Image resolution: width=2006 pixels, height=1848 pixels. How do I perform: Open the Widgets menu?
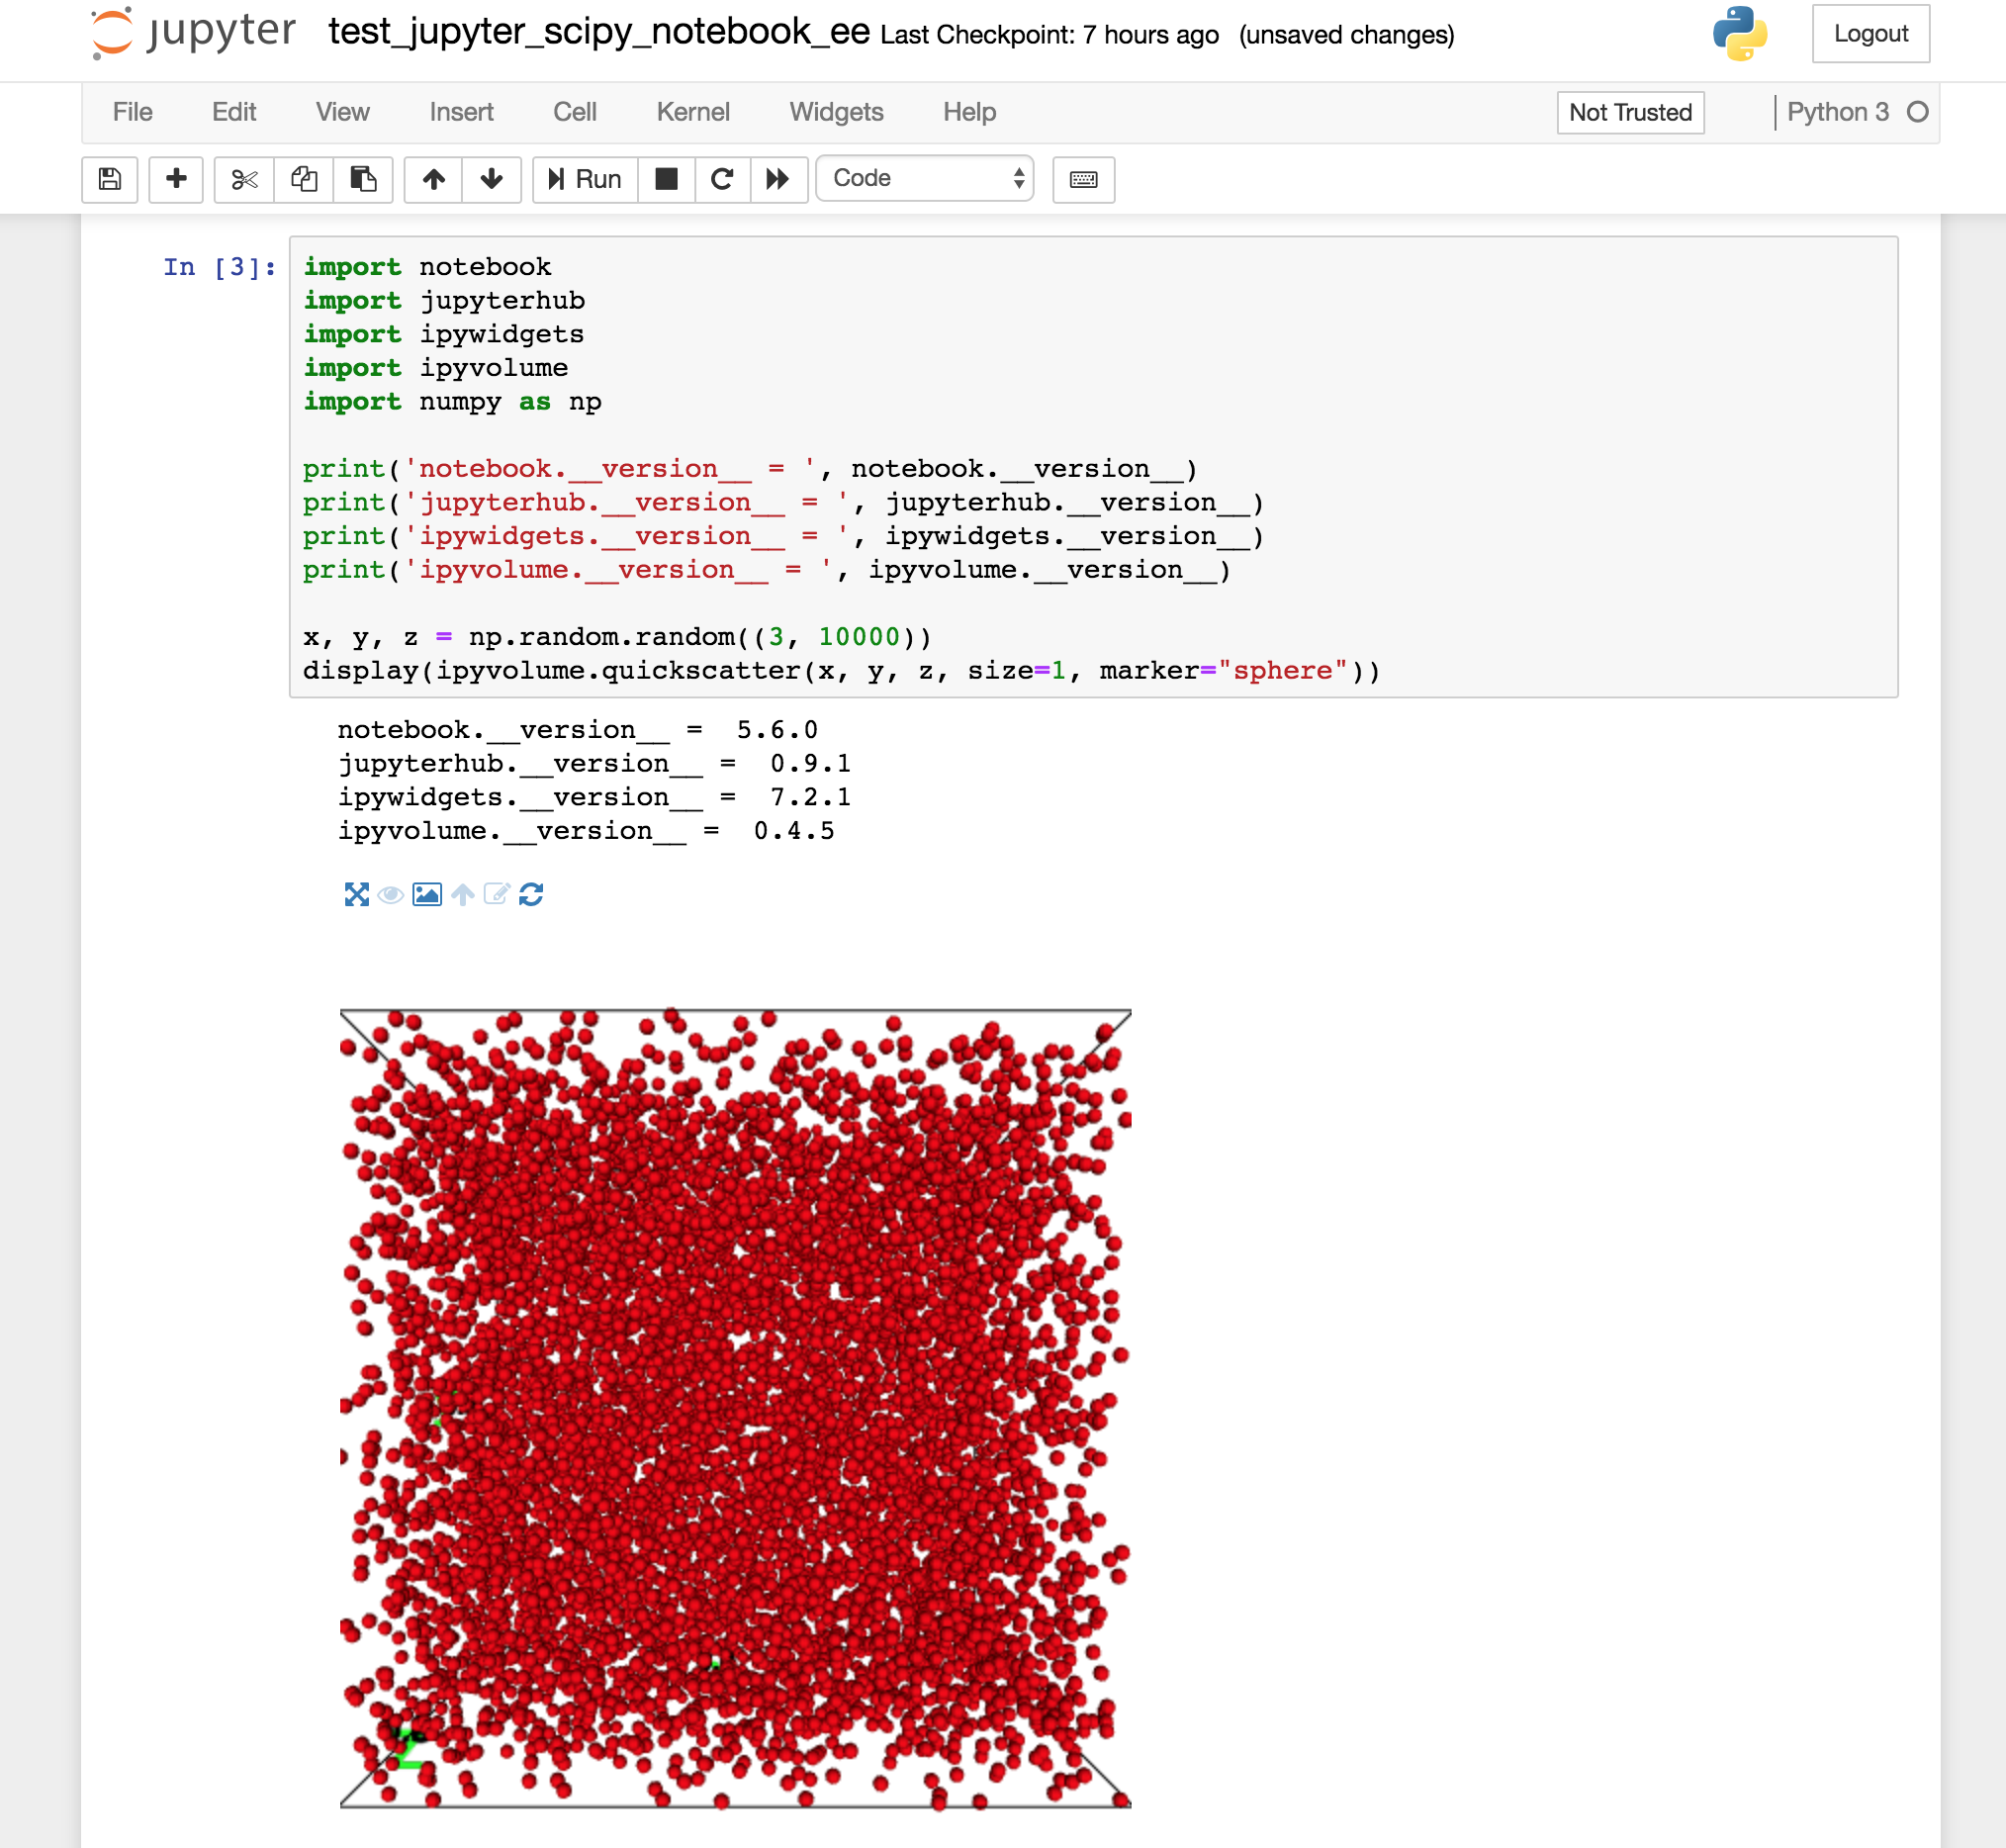click(836, 112)
